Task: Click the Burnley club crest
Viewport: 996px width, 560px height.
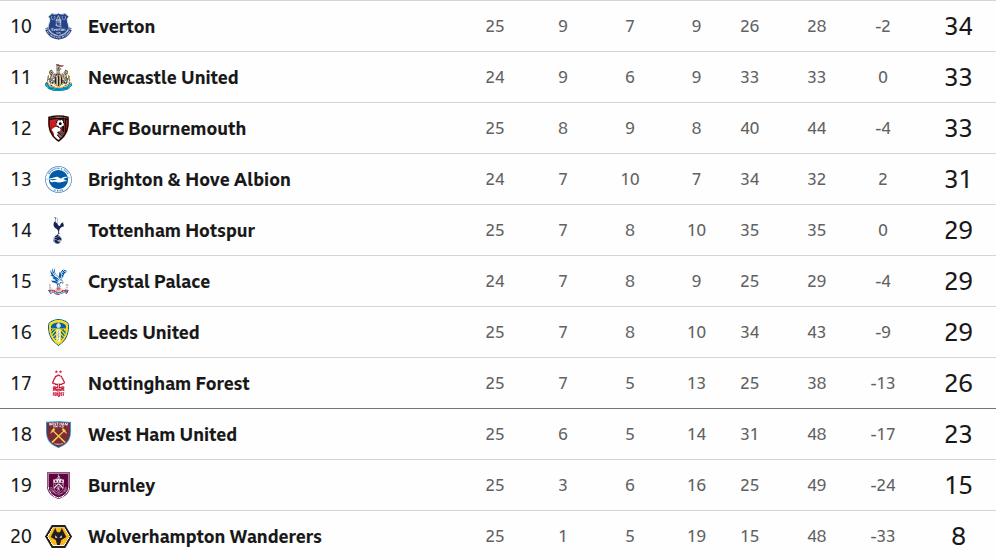Action: click(x=59, y=486)
